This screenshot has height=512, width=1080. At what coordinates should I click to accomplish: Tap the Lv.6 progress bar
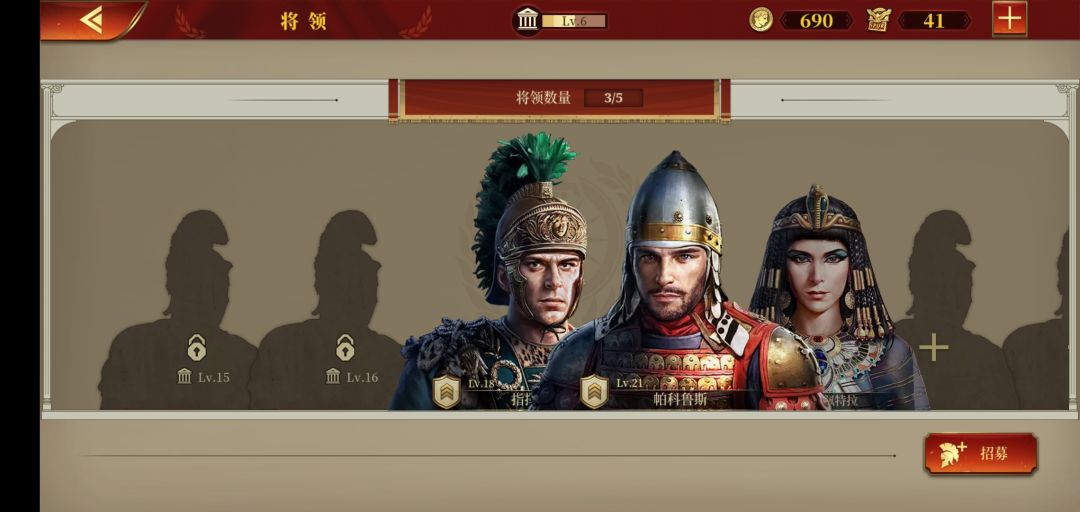tap(574, 21)
